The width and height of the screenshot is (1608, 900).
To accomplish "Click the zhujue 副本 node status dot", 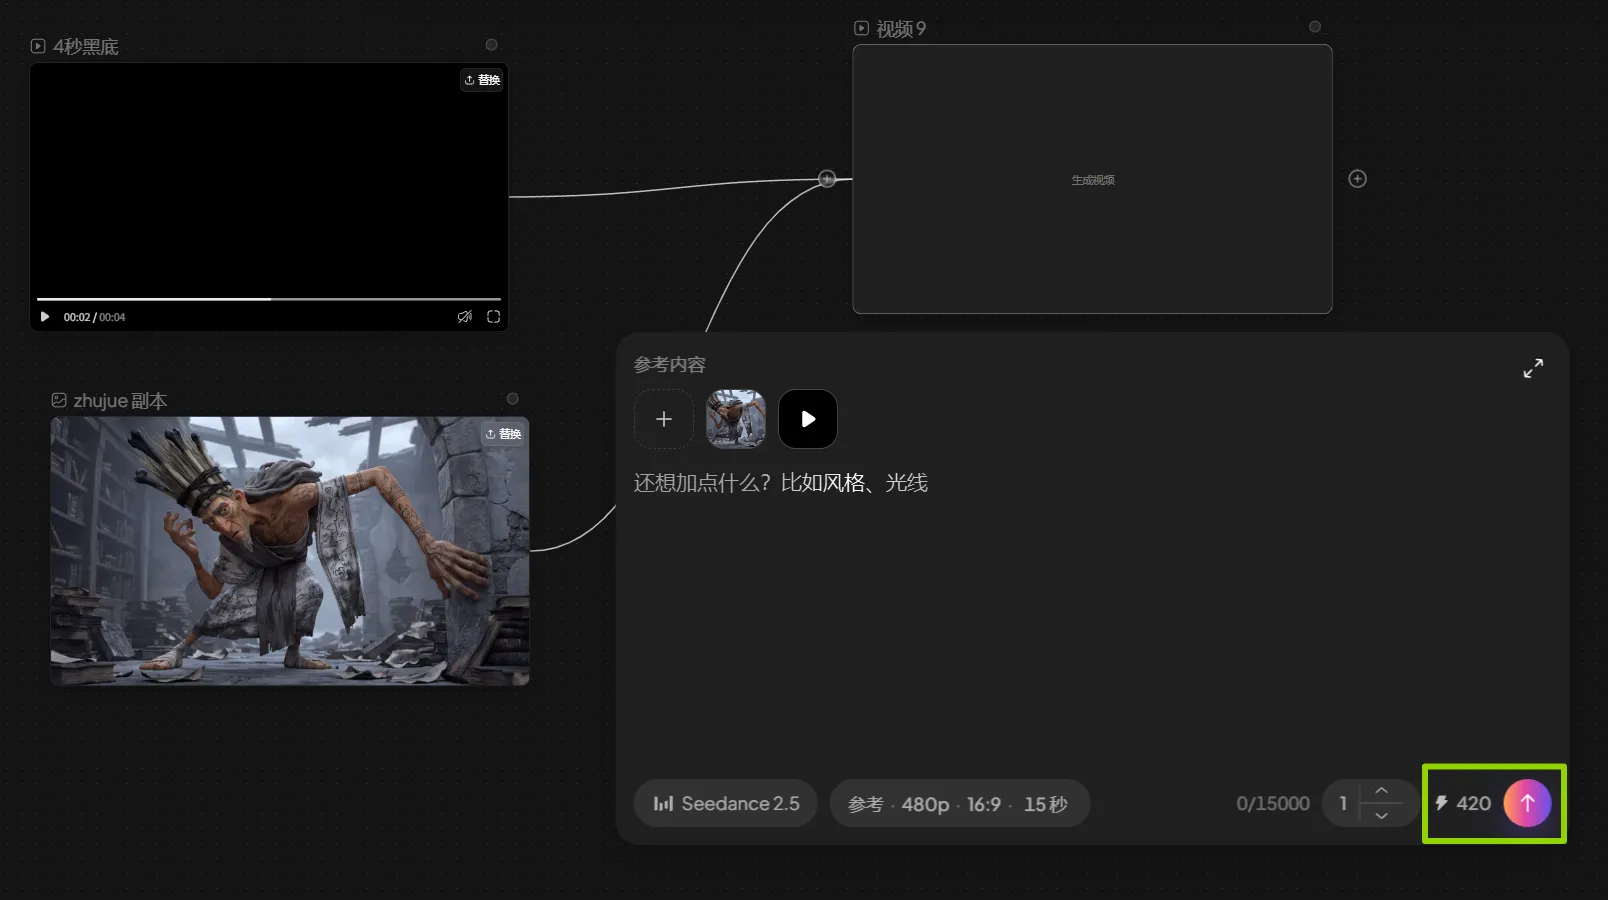I will click(512, 399).
